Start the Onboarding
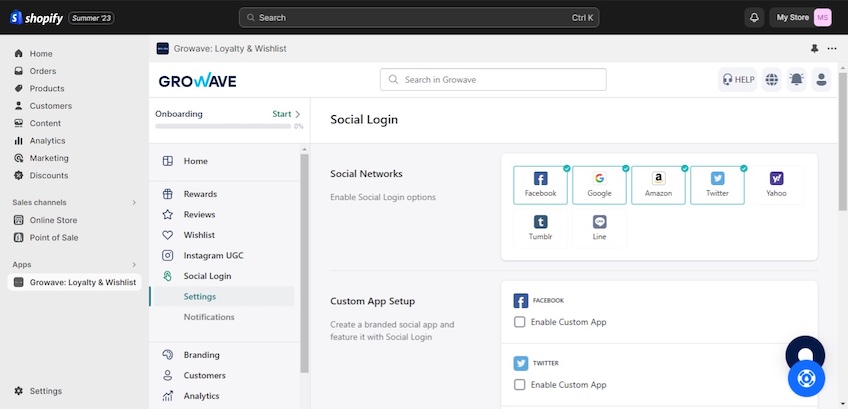 286,114
